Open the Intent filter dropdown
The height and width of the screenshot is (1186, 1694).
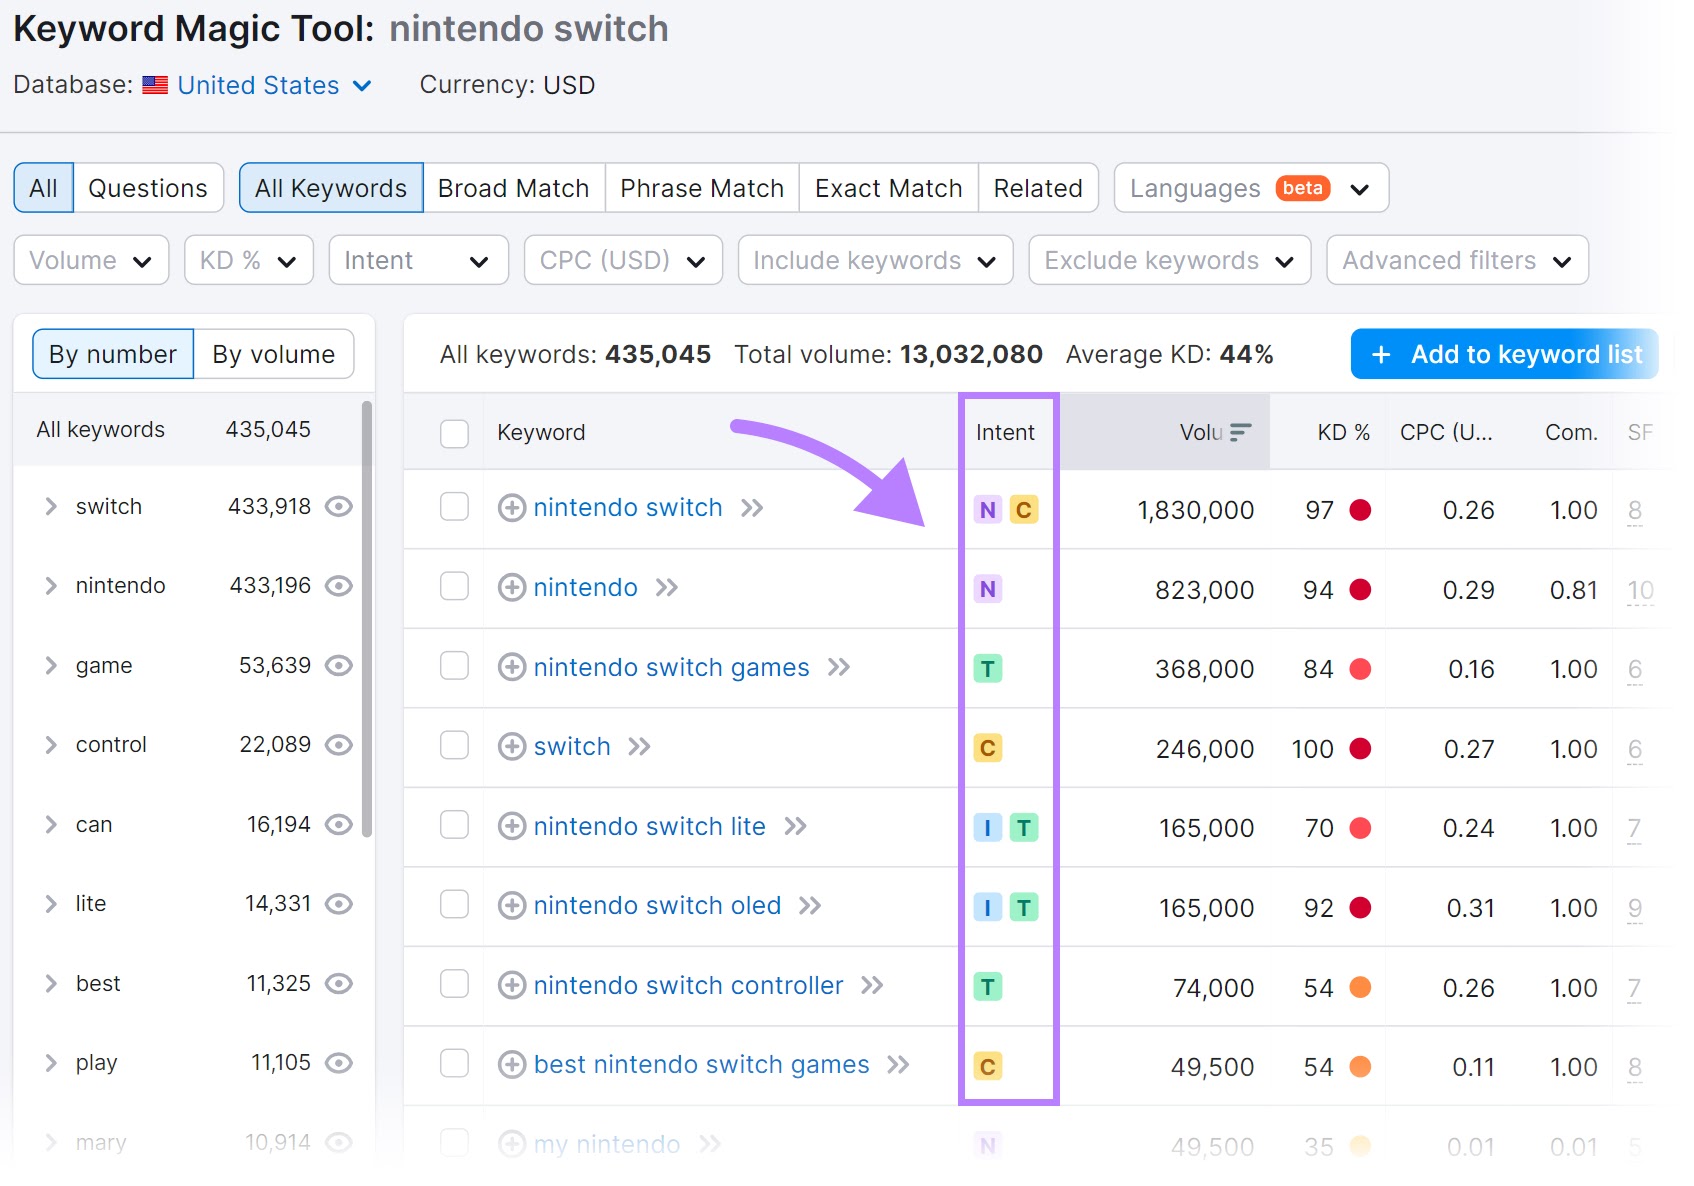[x=419, y=261]
